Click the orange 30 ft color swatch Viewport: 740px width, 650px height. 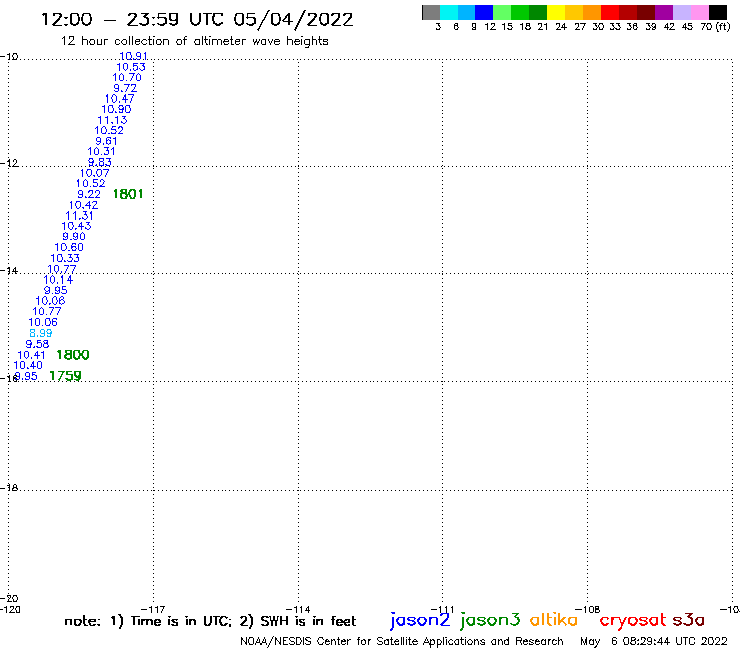click(x=592, y=12)
